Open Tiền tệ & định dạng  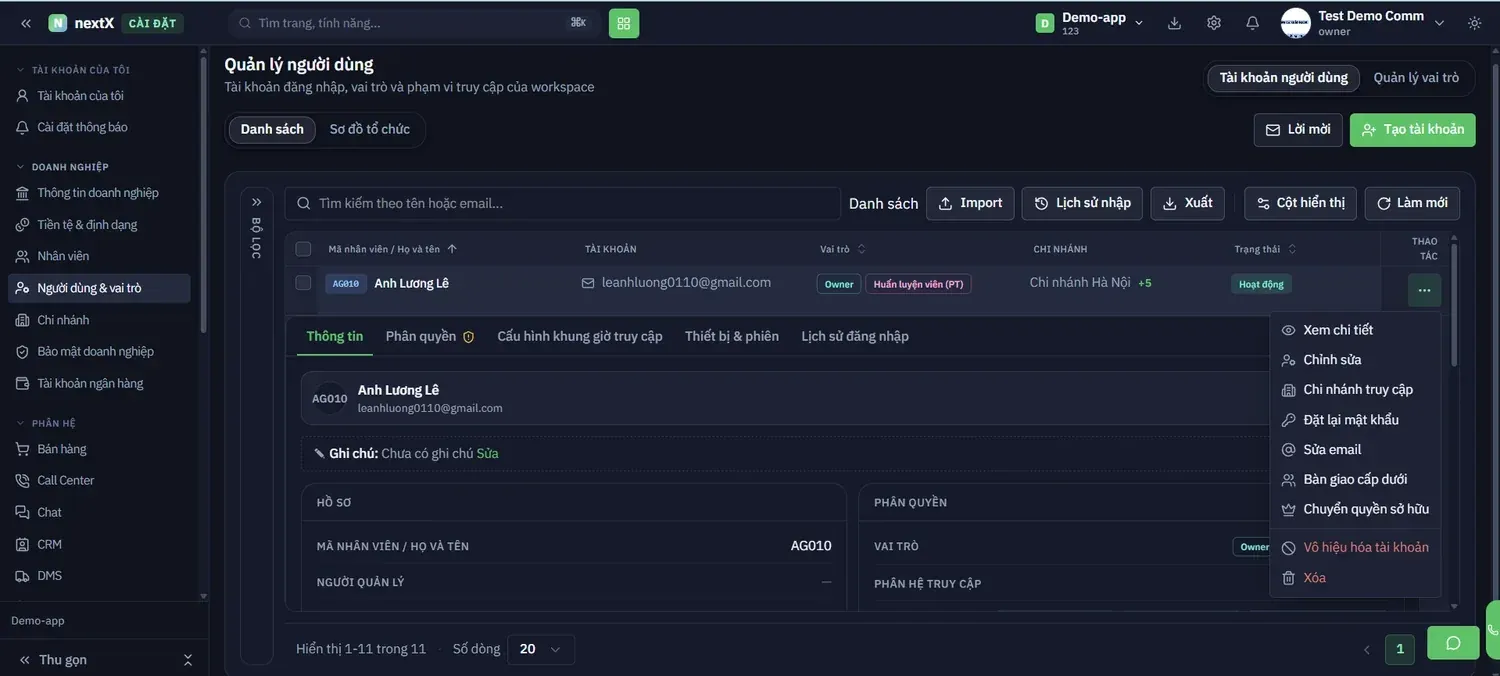pos(100,225)
